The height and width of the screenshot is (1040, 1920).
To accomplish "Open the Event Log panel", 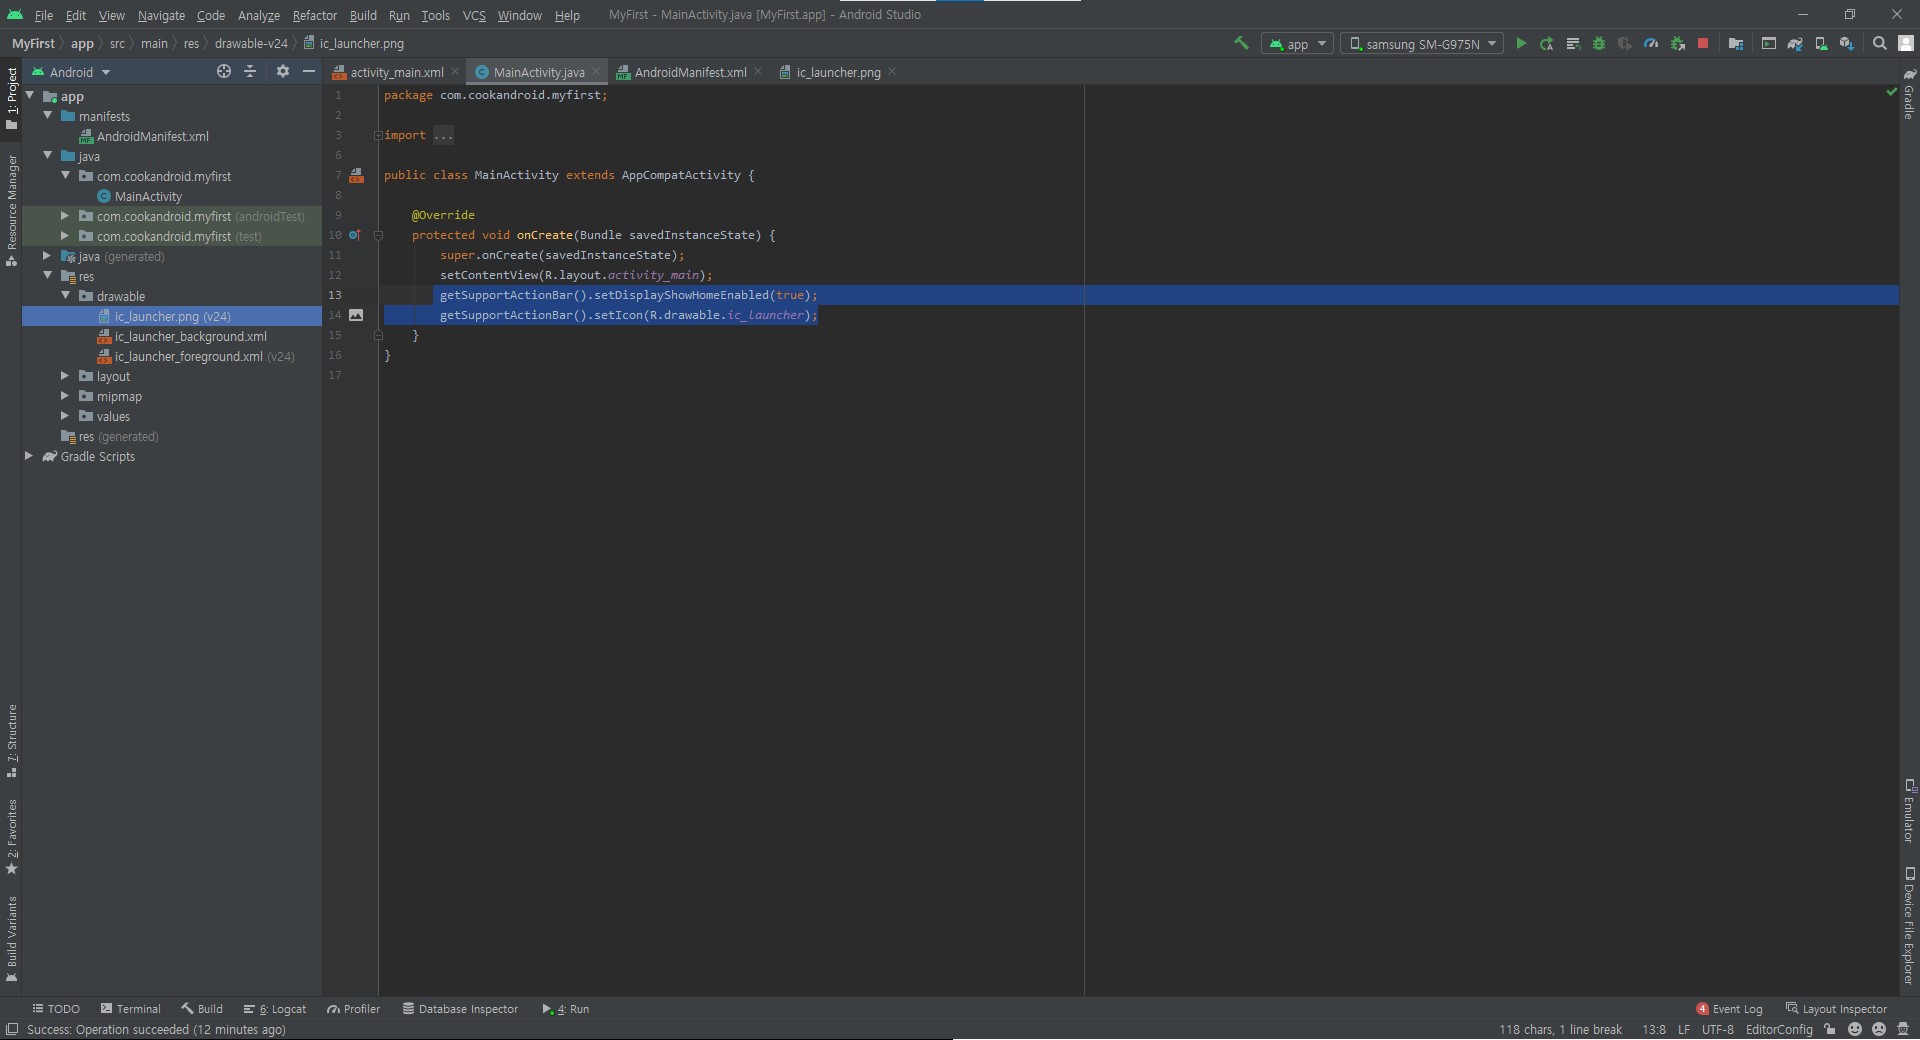I will click(1729, 1009).
